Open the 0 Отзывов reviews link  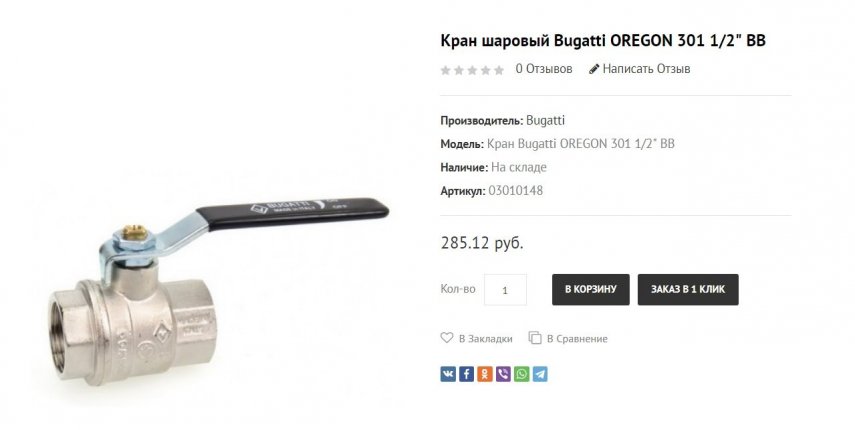click(544, 69)
